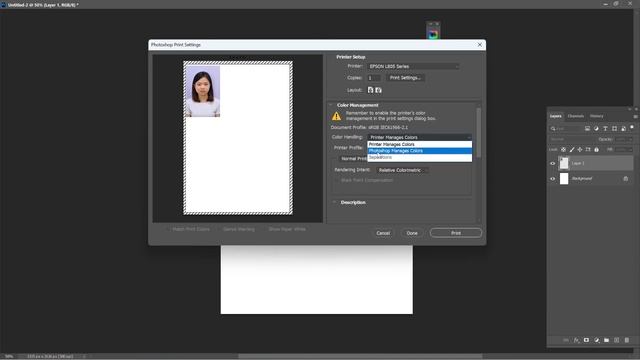Filter layers by smart objects icon
The height and width of the screenshot is (360, 640).
point(623,129)
